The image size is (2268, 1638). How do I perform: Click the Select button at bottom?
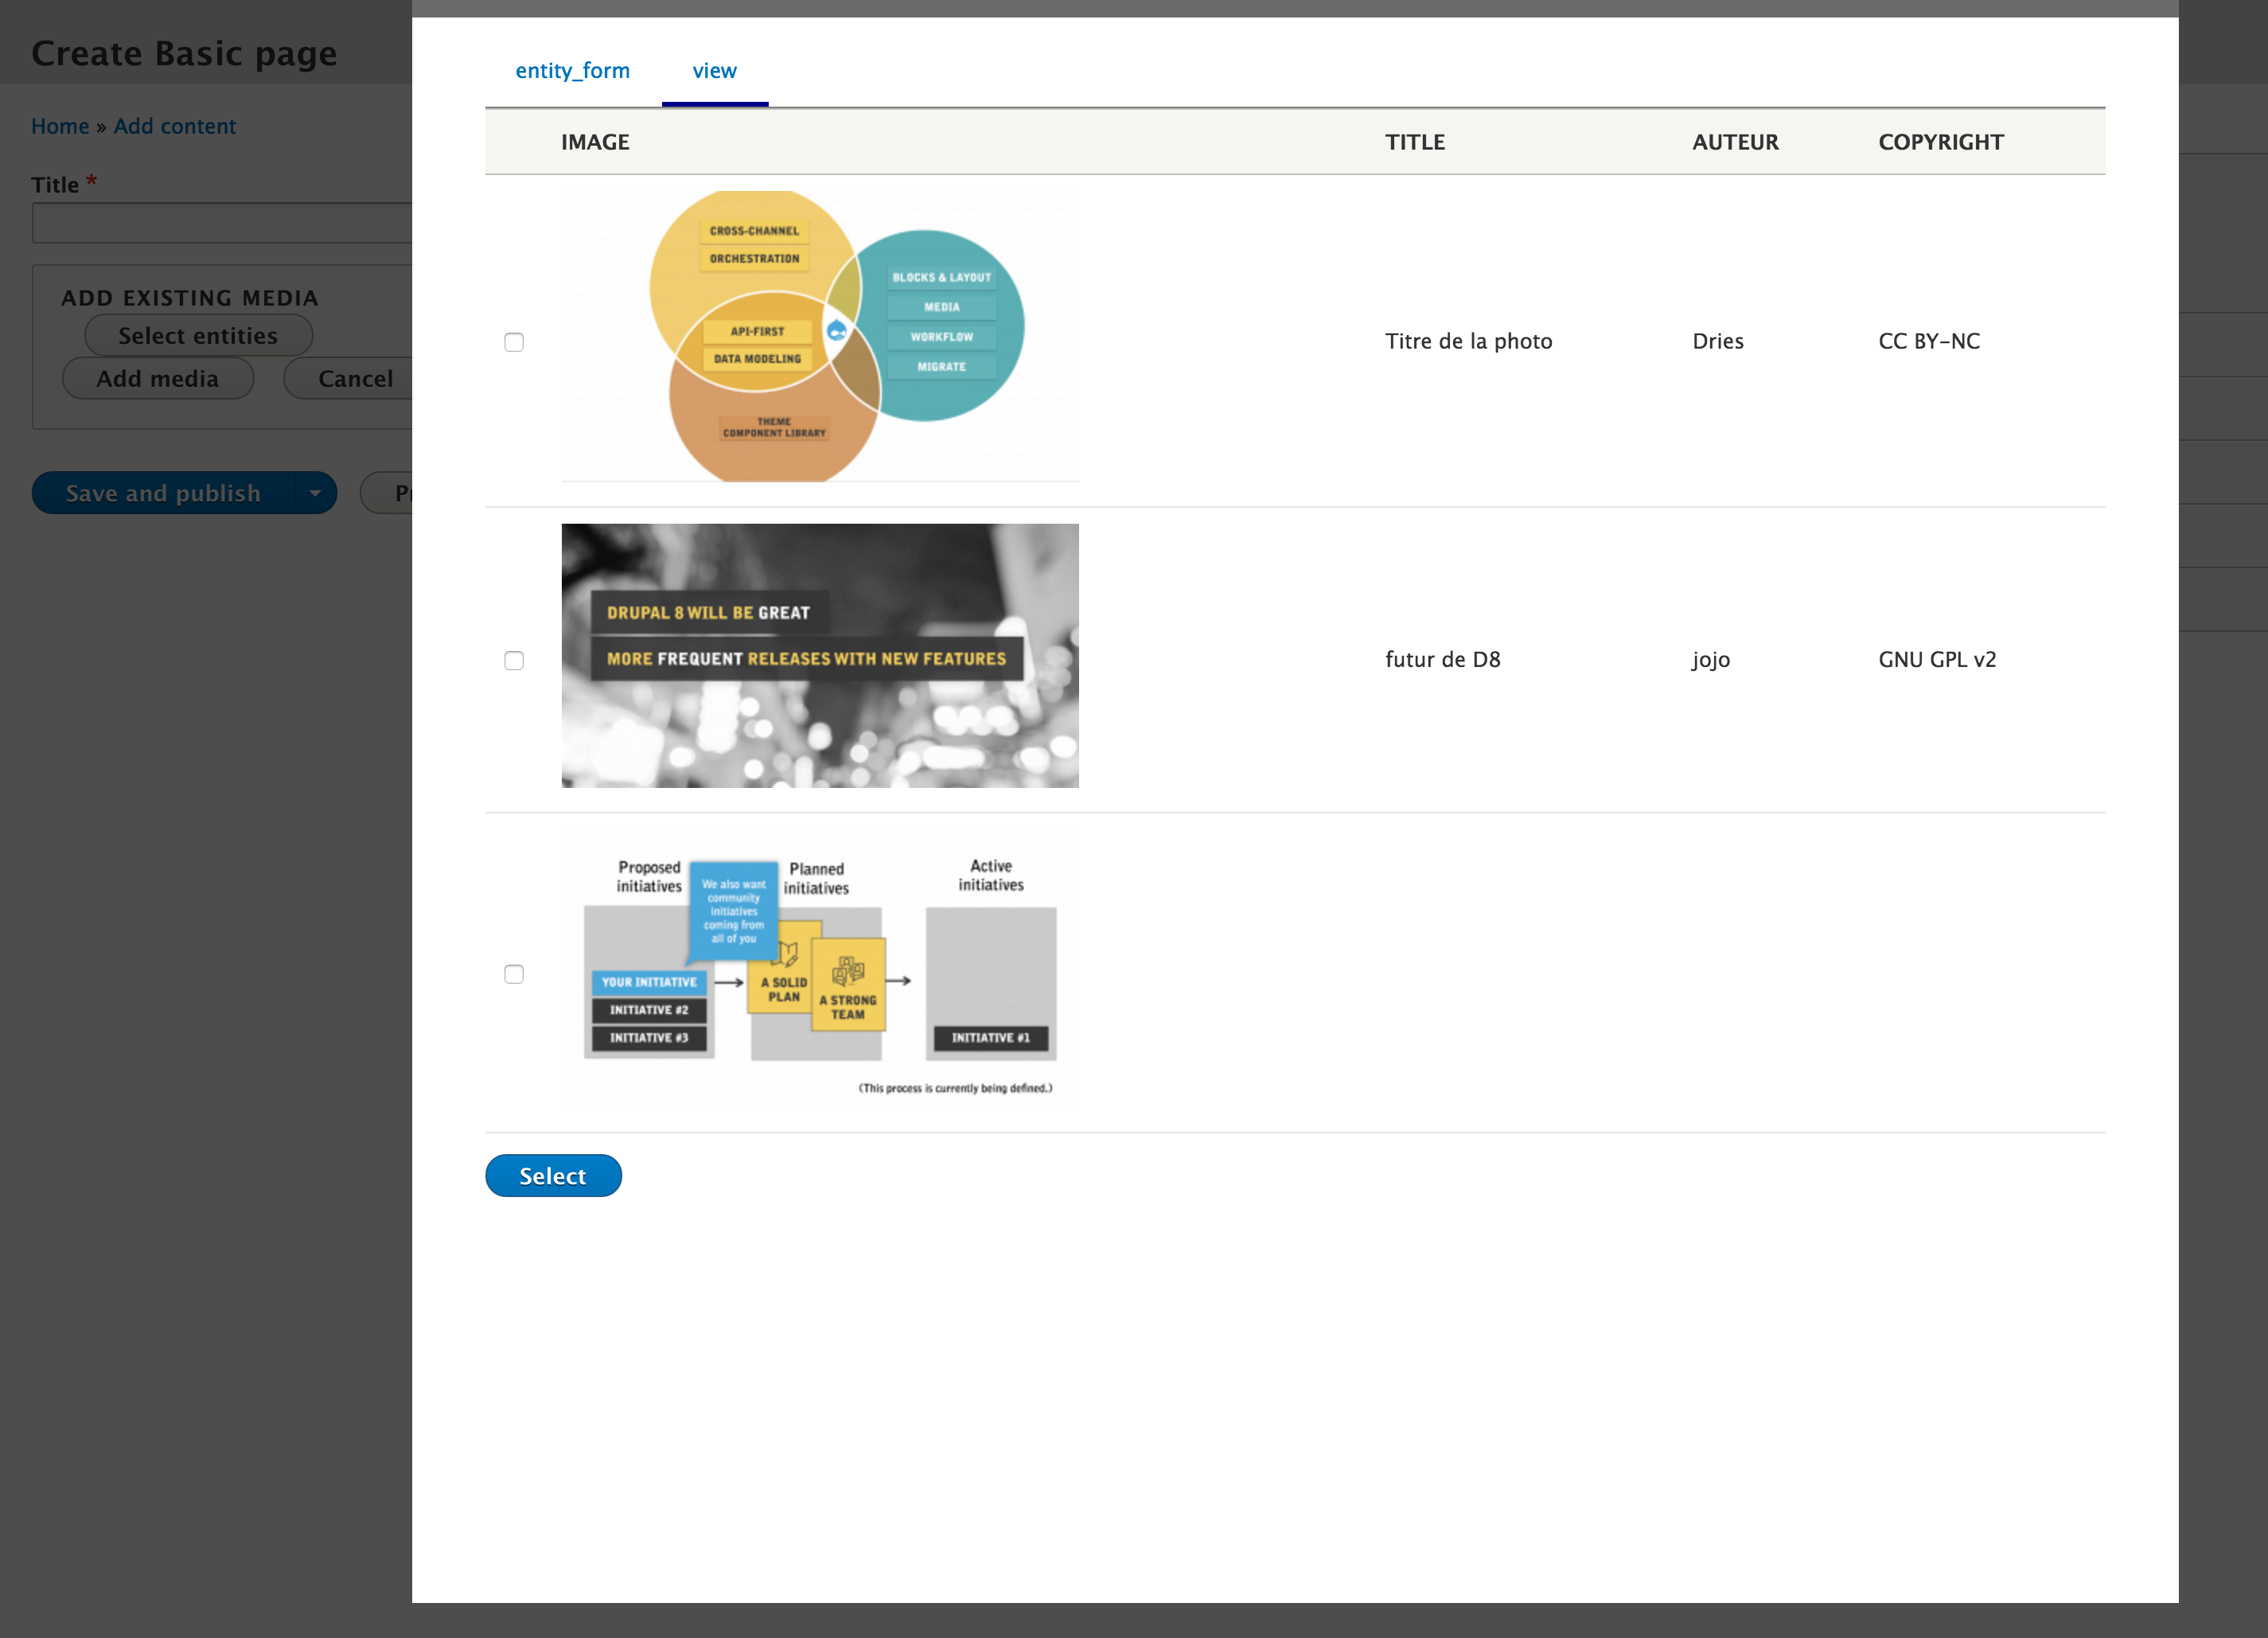click(553, 1175)
